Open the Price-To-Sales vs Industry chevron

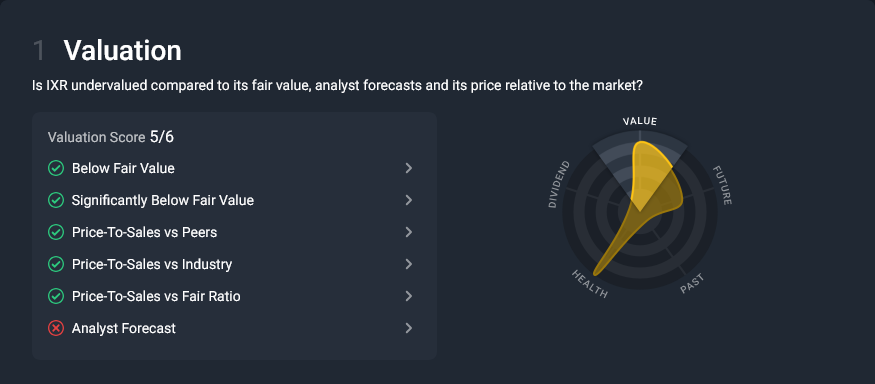pyautogui.click(x=409, y=264)
